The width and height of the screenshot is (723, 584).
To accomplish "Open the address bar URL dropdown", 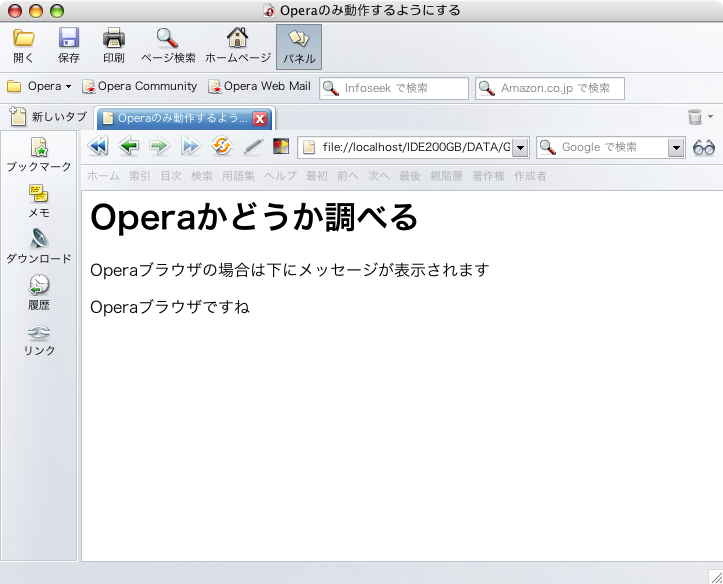I will 520,148.
